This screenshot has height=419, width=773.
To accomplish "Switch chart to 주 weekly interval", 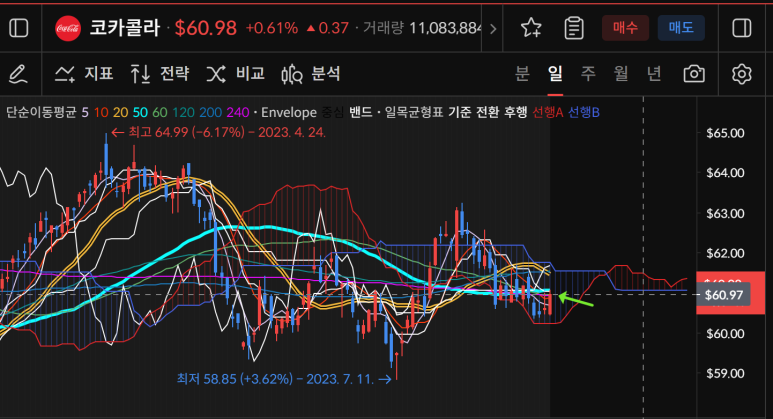I will click(x=588, y=74).
